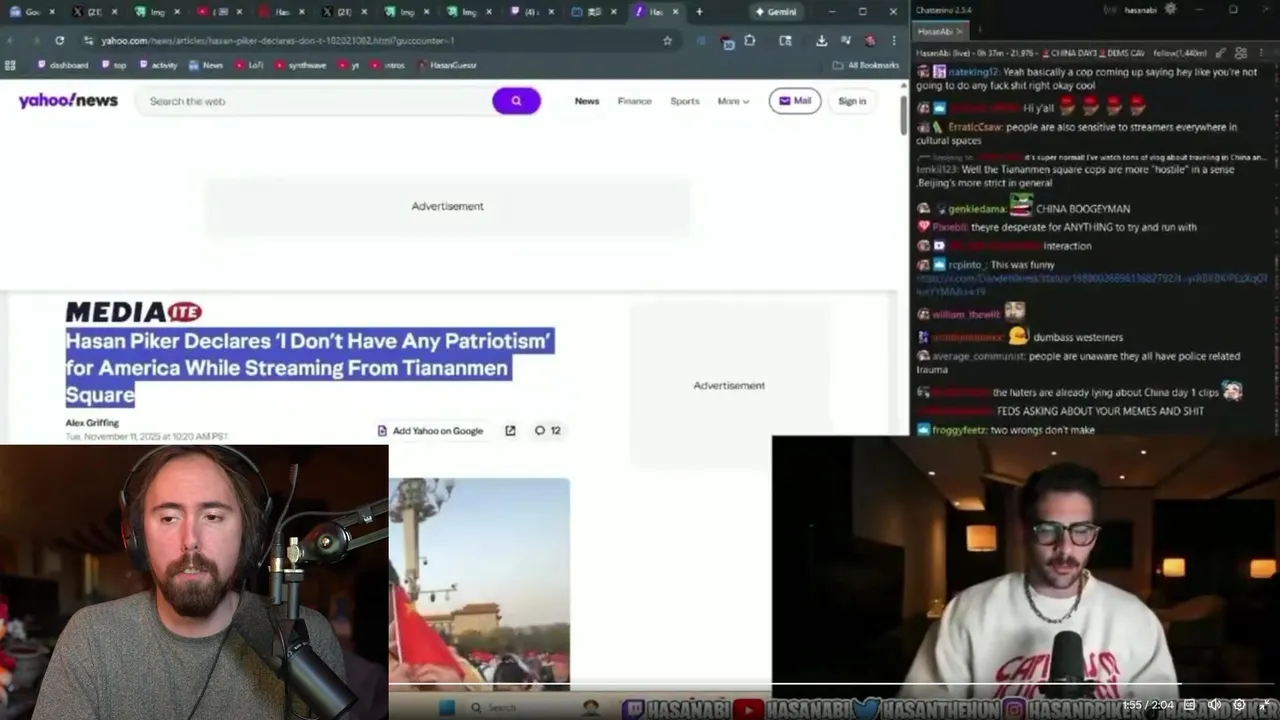
Task: Click the headline 'Hasan Piker Declares'
Action: [x=308, y=367]
